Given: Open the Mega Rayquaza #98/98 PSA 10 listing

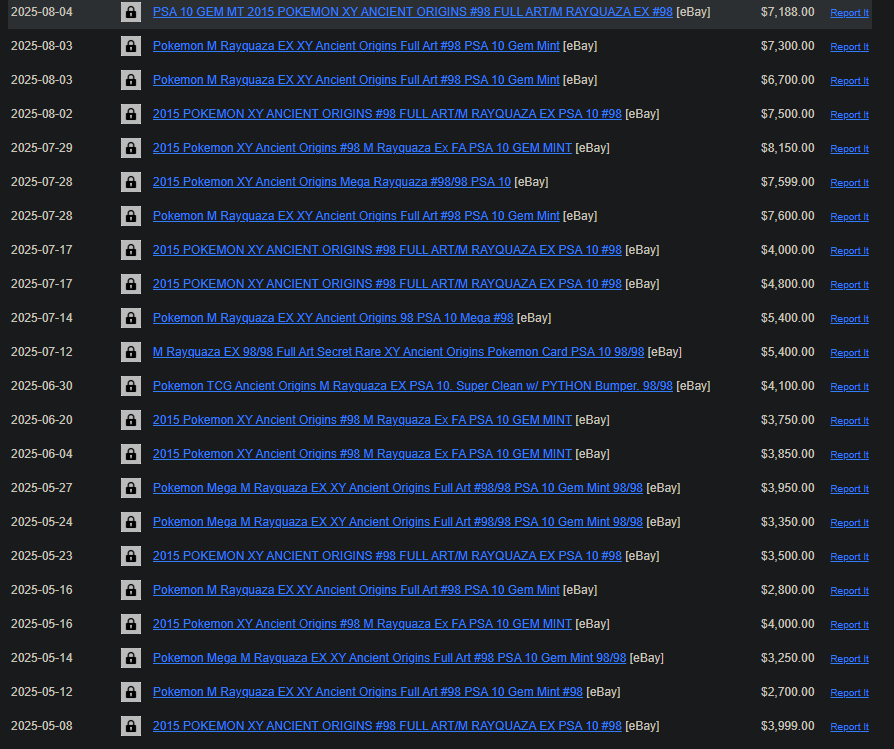Looking at the screenshot, I should tap(332, 182).
